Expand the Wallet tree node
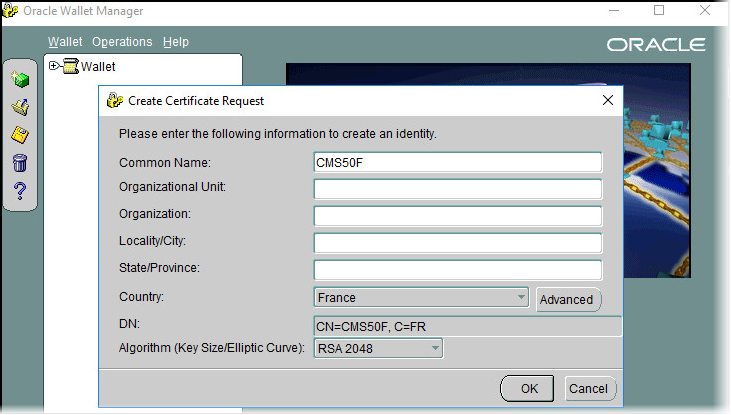The height and width of the screenshot is (415, 731). point(53,67)
